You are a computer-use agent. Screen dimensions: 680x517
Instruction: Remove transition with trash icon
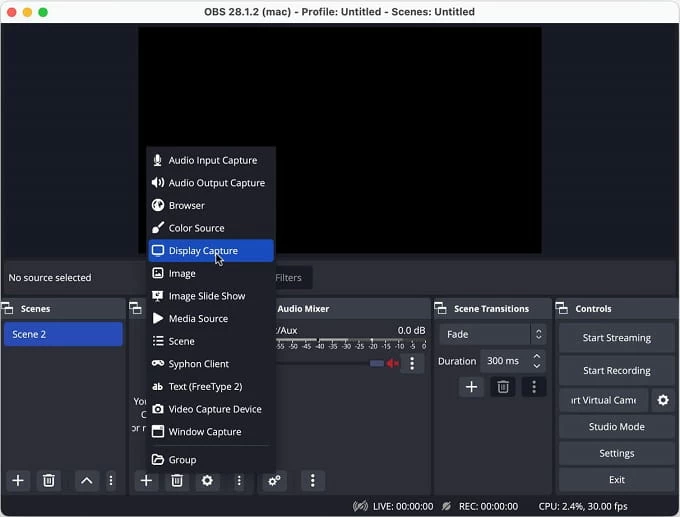click(x=503, y=386)
